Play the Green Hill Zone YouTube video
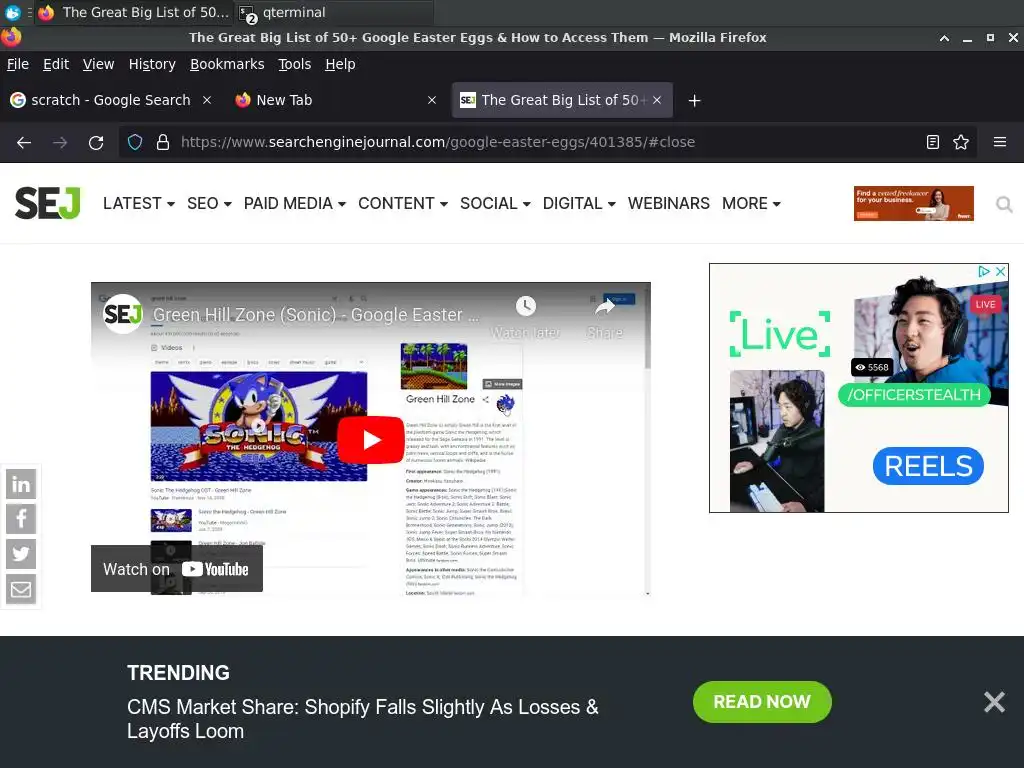 (x=370, y=440)
